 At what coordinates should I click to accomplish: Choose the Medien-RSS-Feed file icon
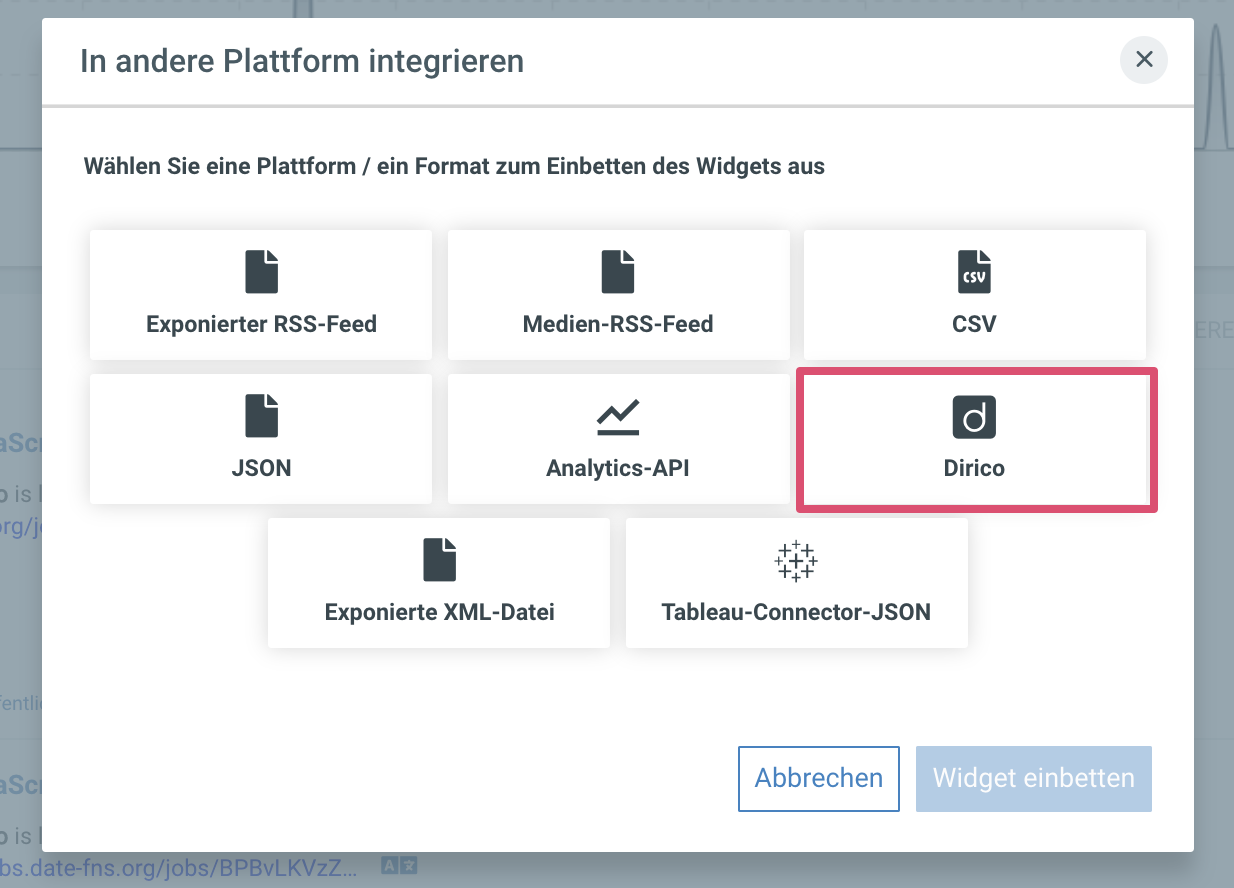point(618,272)
